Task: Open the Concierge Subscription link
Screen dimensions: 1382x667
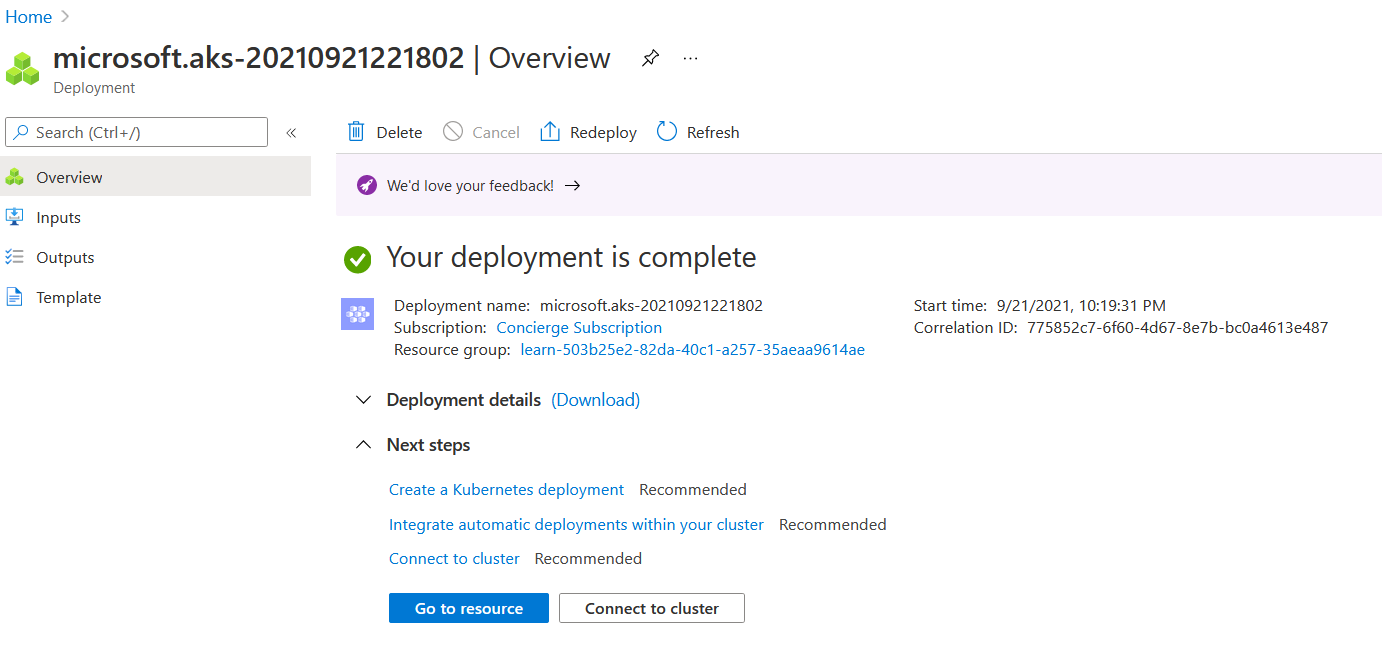Action: 579,328
